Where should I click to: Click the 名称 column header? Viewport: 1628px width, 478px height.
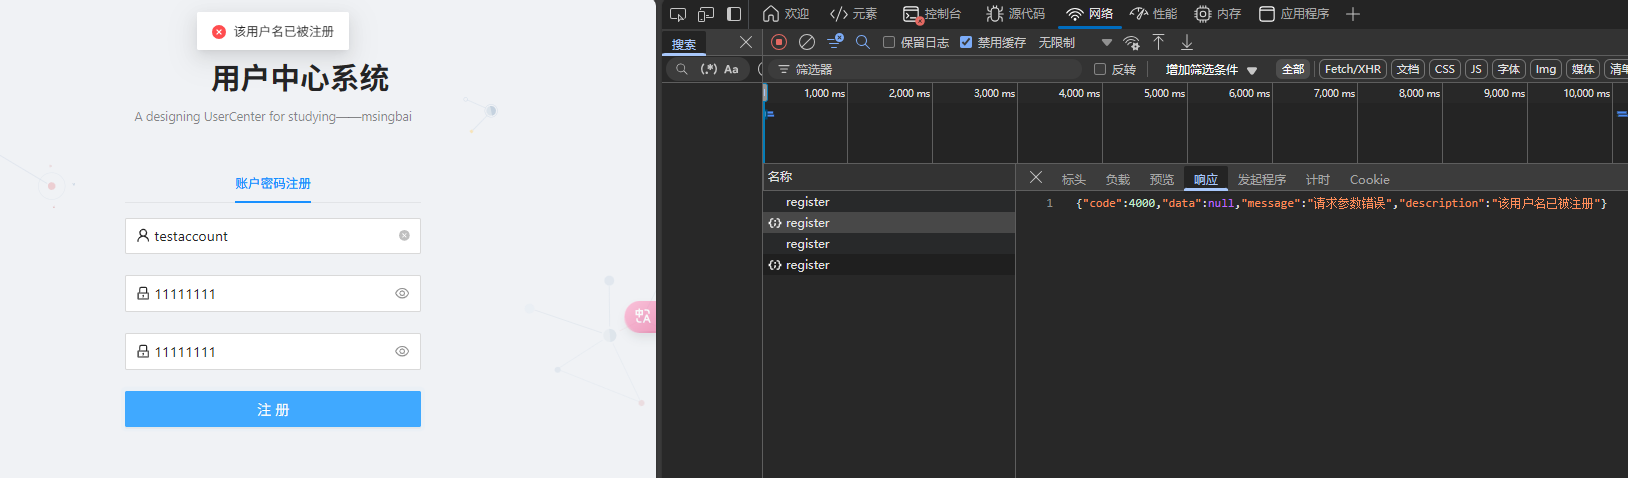(x=889, y=177)
